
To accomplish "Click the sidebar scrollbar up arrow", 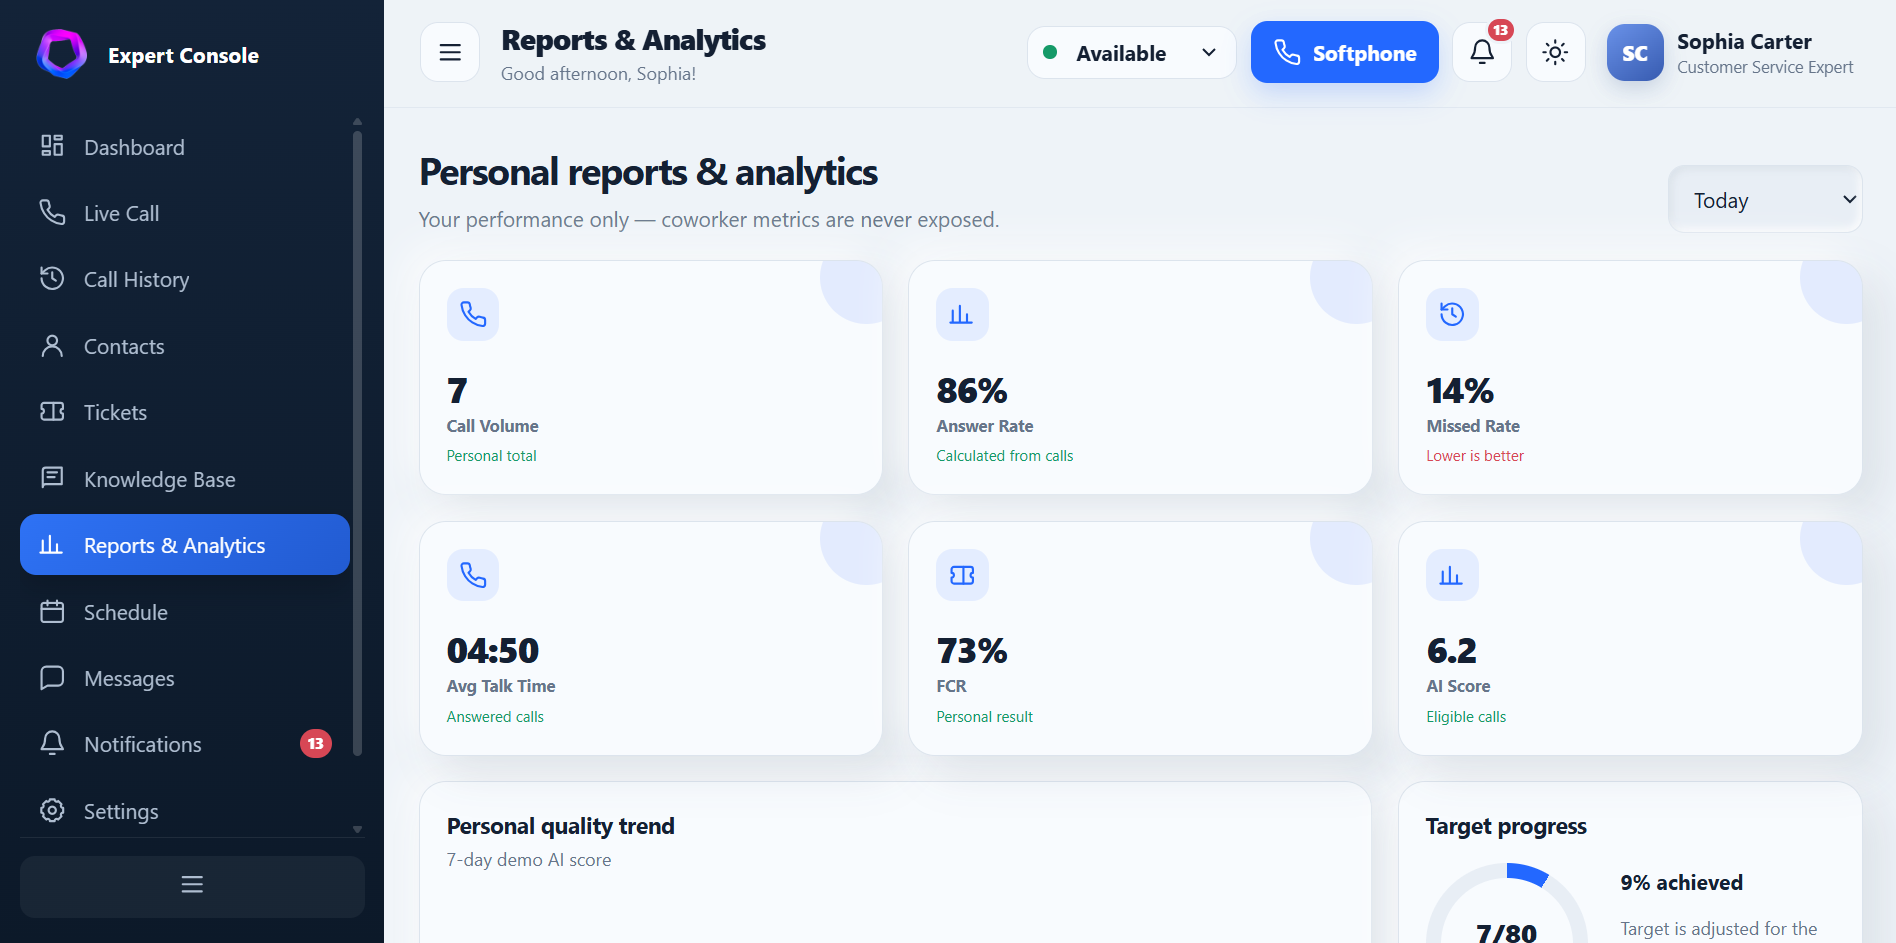I will coord(357,122).
